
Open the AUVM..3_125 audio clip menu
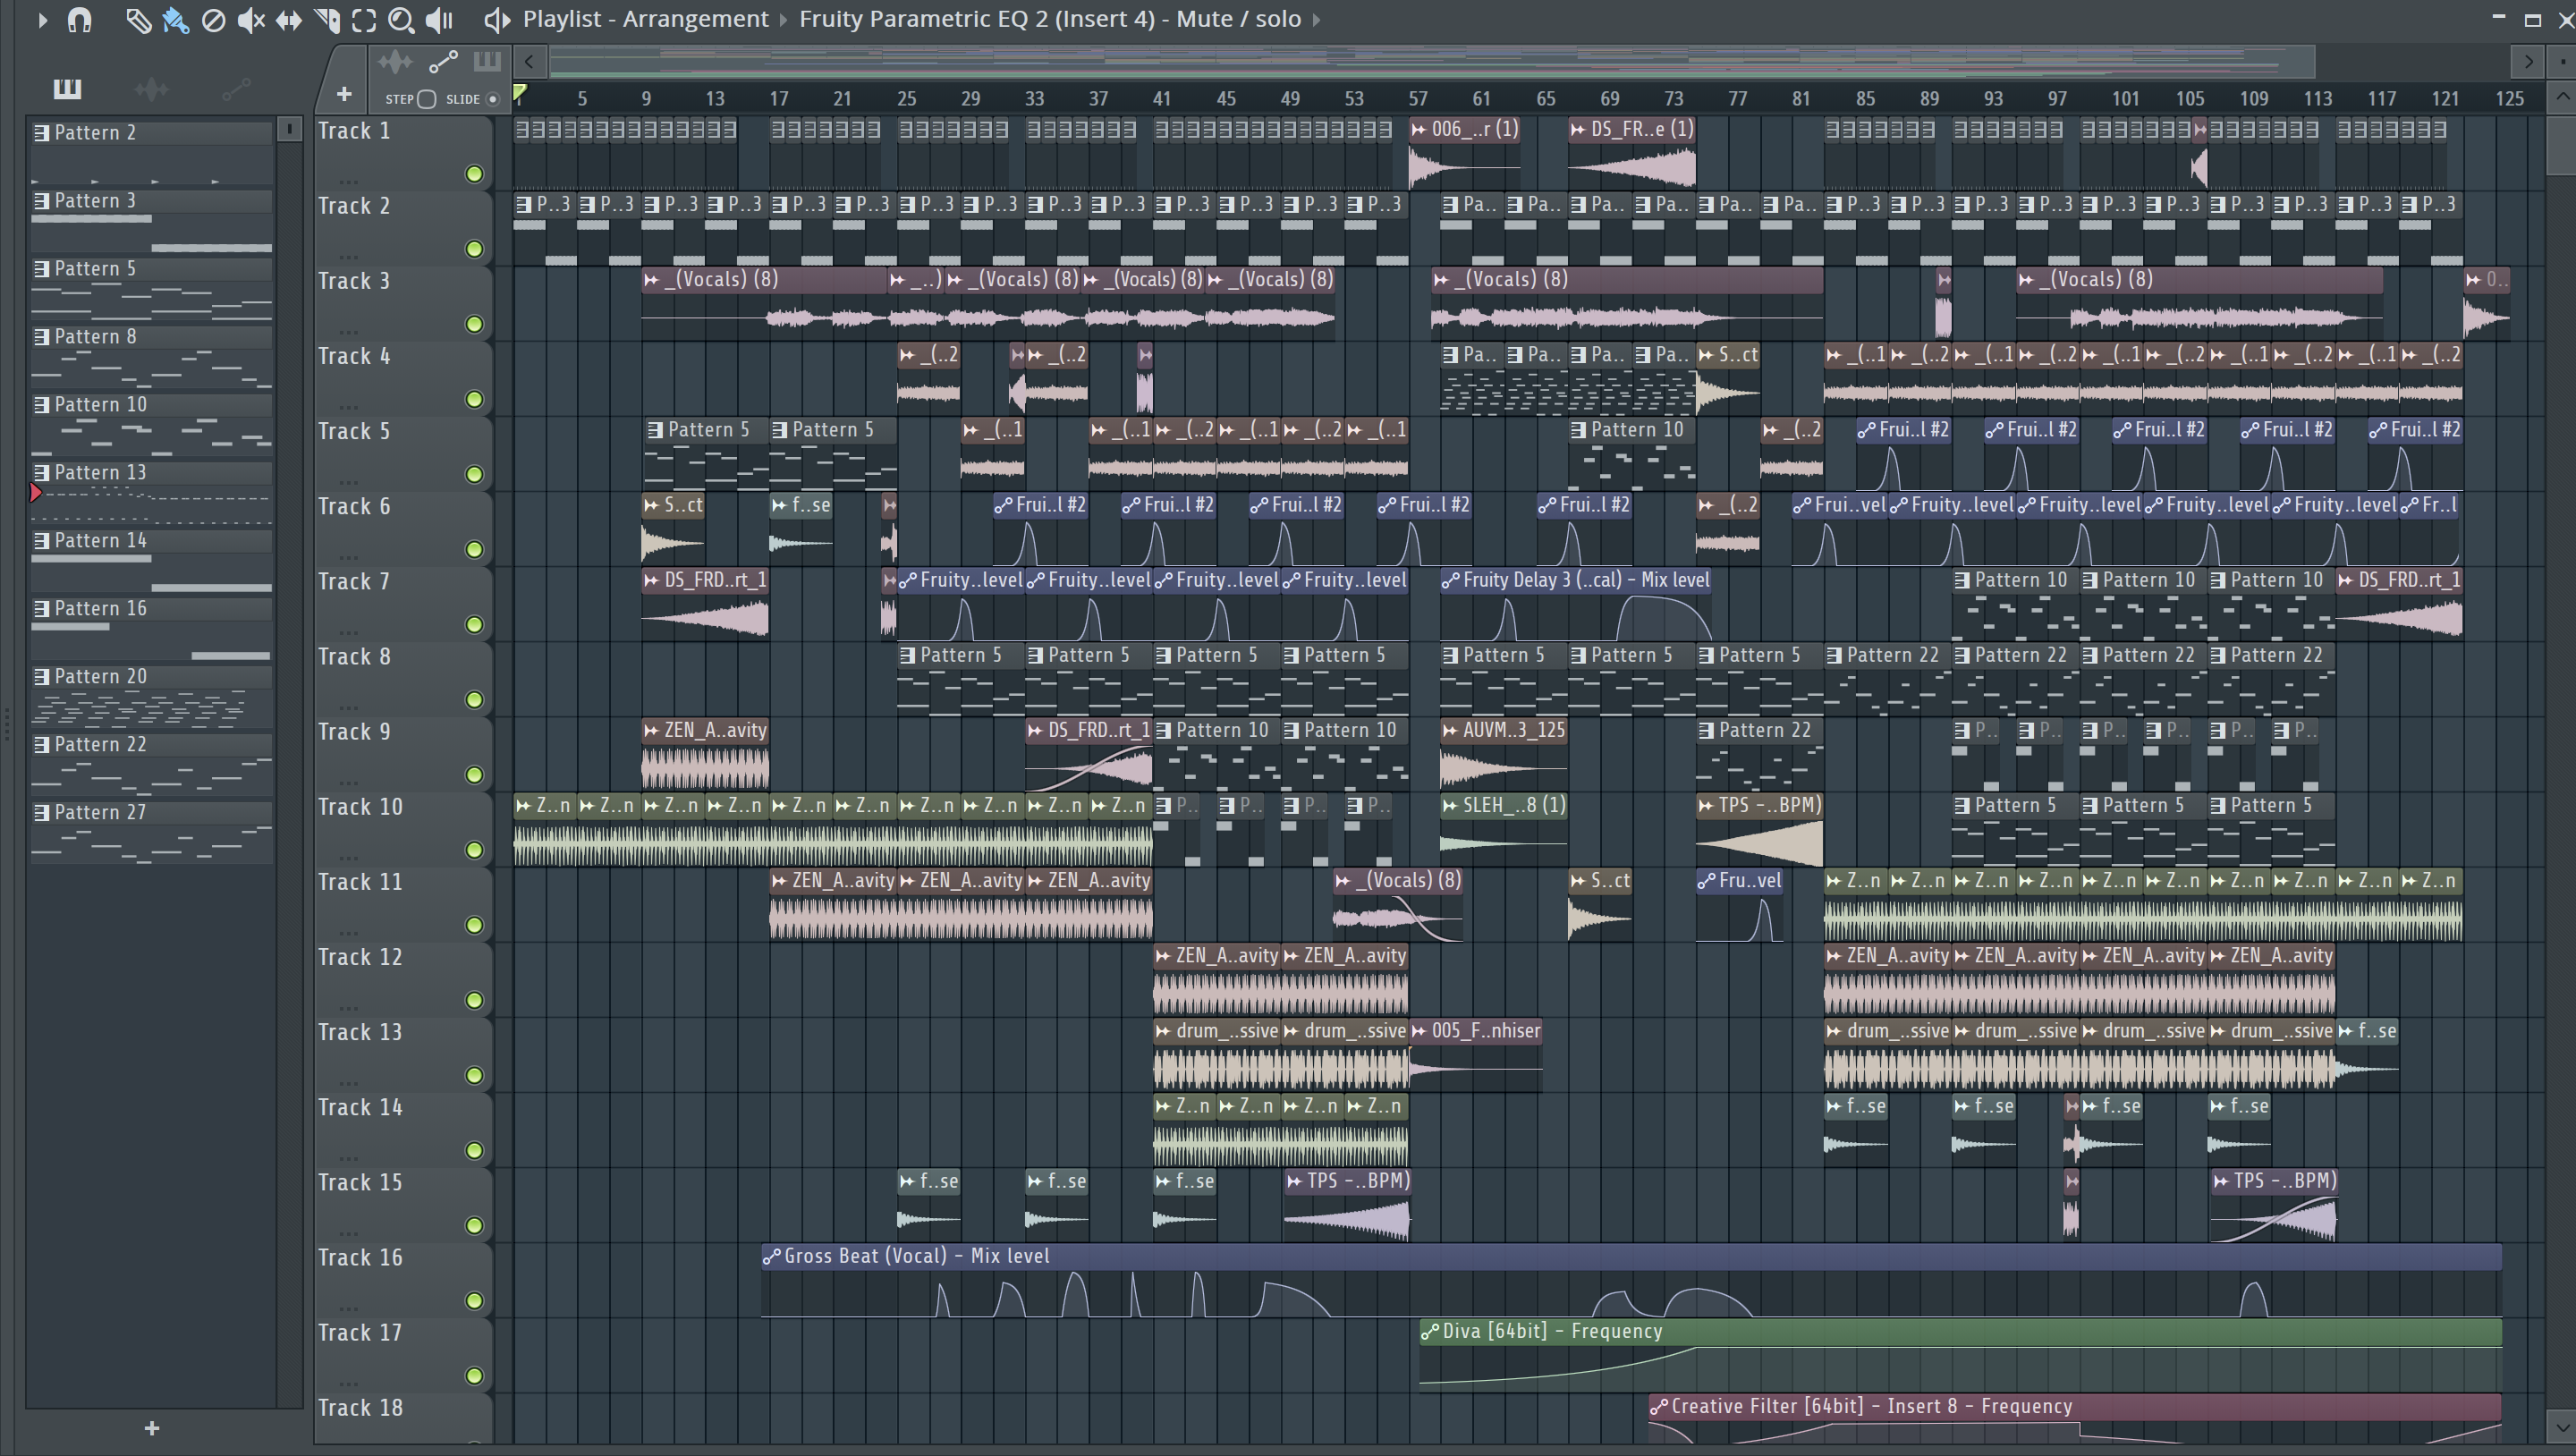pyautogui.click(x=1450, y=731)
